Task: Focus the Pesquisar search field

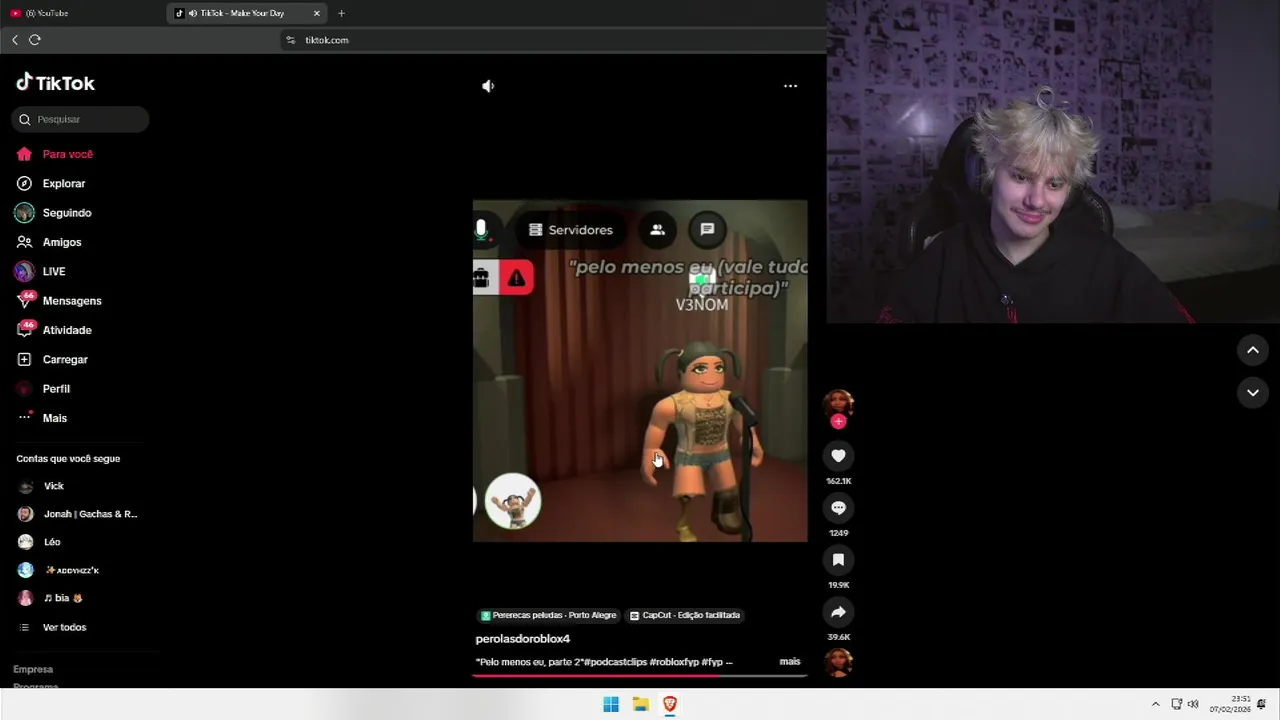Action: pyautogui.click(x=80, y=119)
